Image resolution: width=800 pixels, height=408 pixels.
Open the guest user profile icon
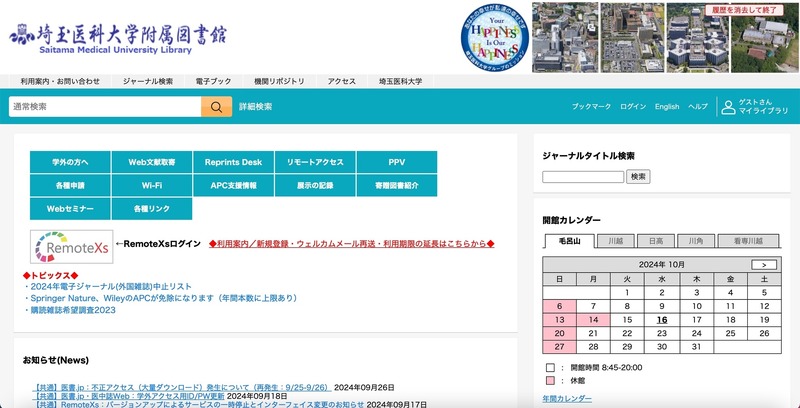725,107
